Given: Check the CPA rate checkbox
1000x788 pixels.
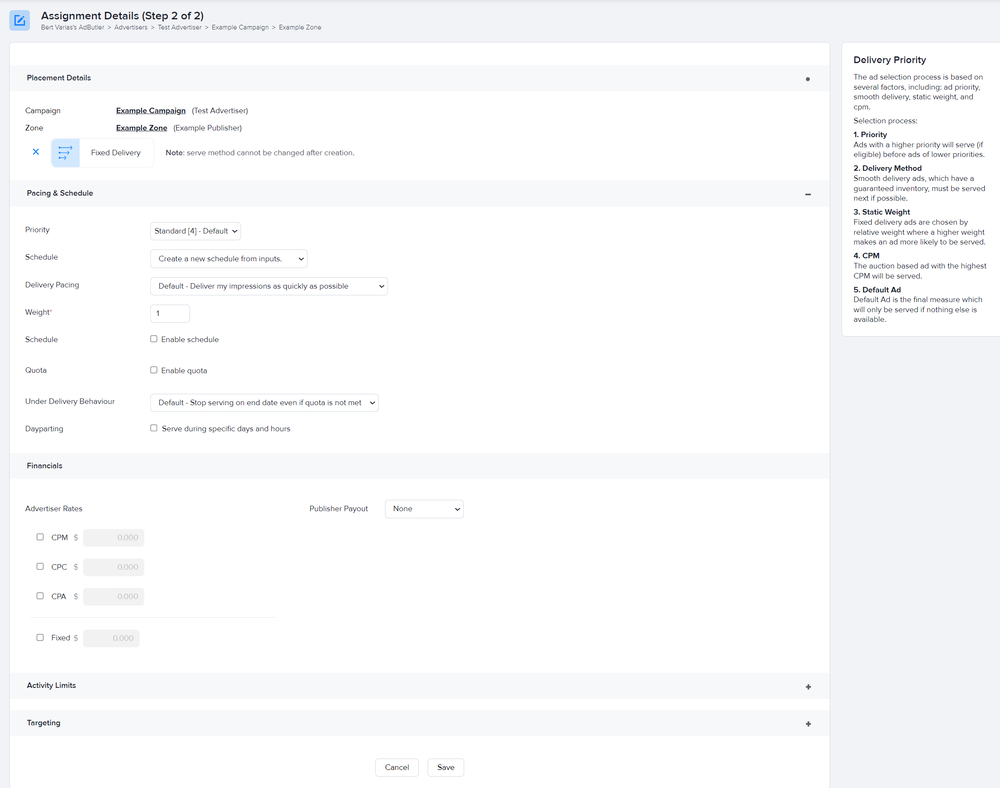Looking at the screenshot, I should (40, 595).
